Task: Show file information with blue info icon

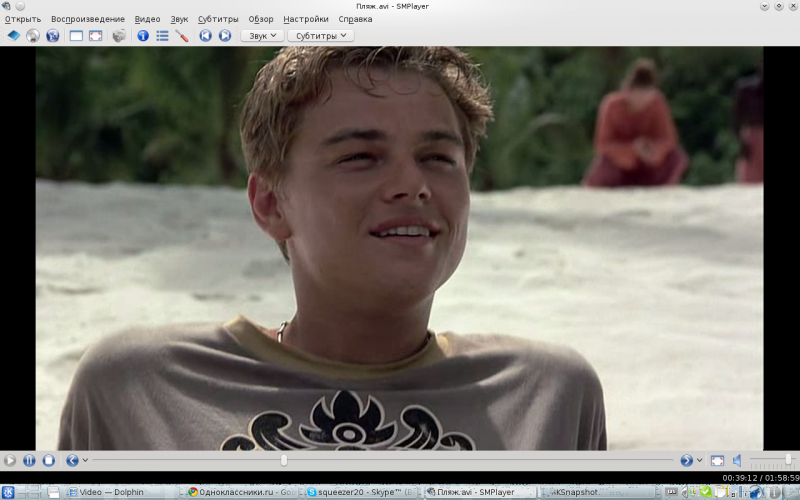Action: click(143, 36)
